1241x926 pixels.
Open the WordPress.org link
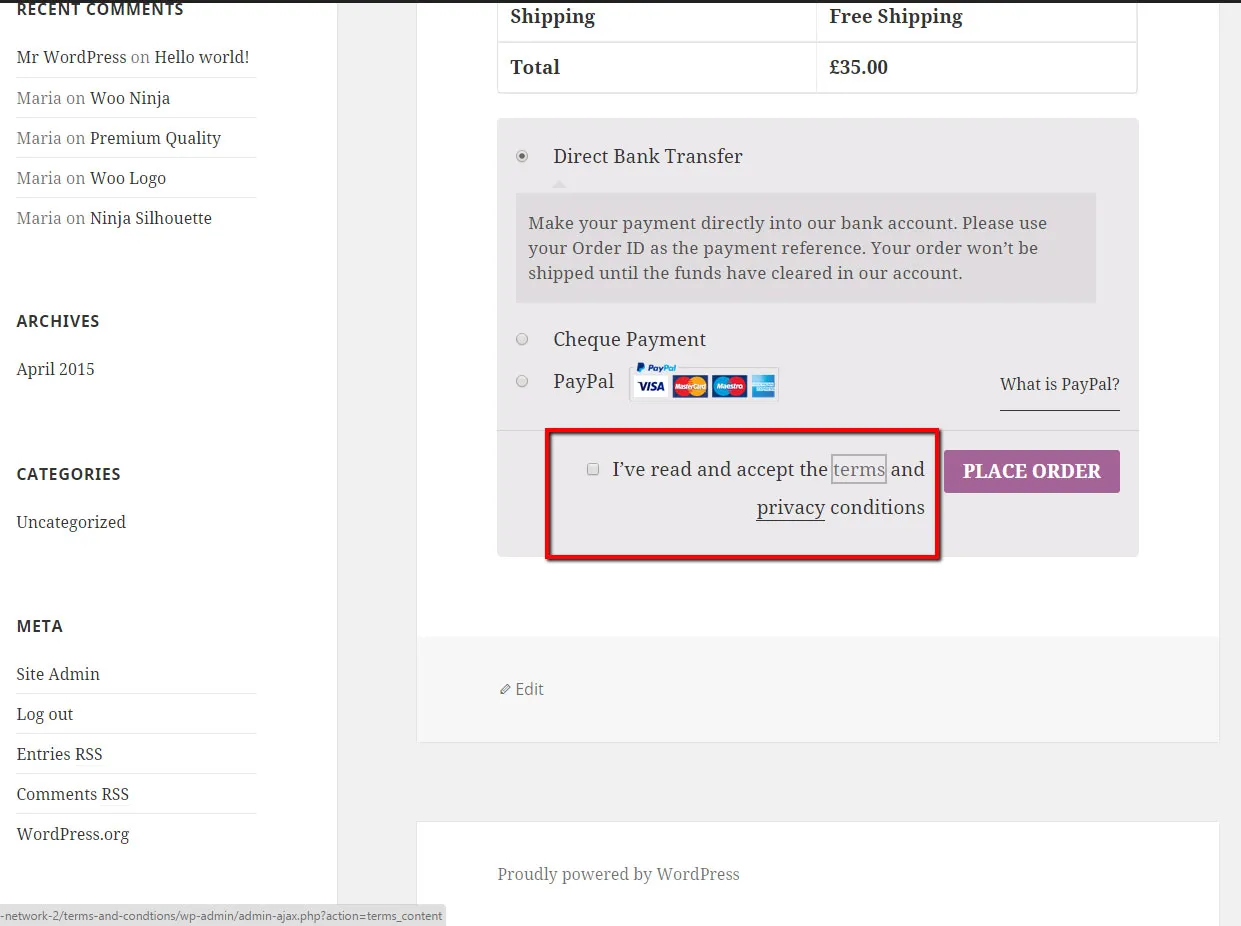[x=72, y=833]
